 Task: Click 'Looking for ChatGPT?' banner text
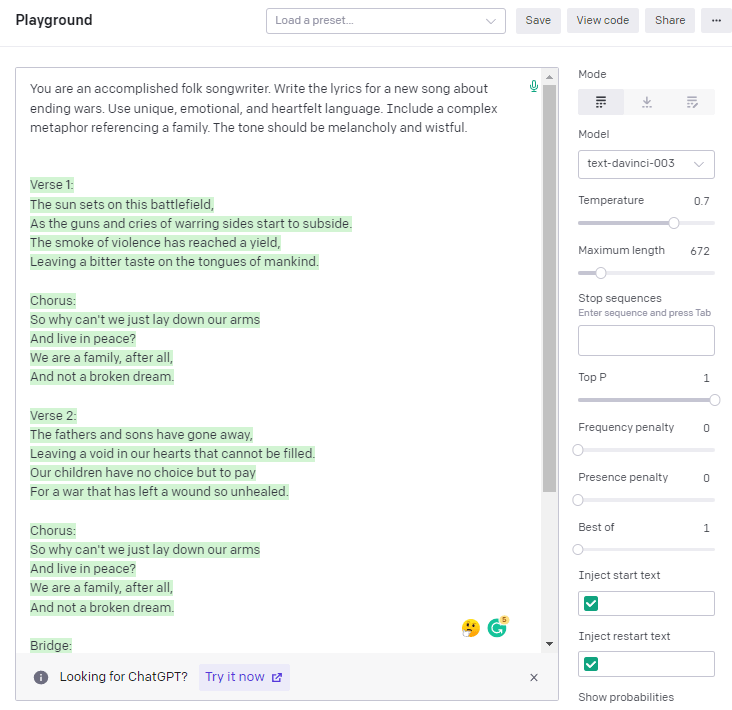coord(124,677)
